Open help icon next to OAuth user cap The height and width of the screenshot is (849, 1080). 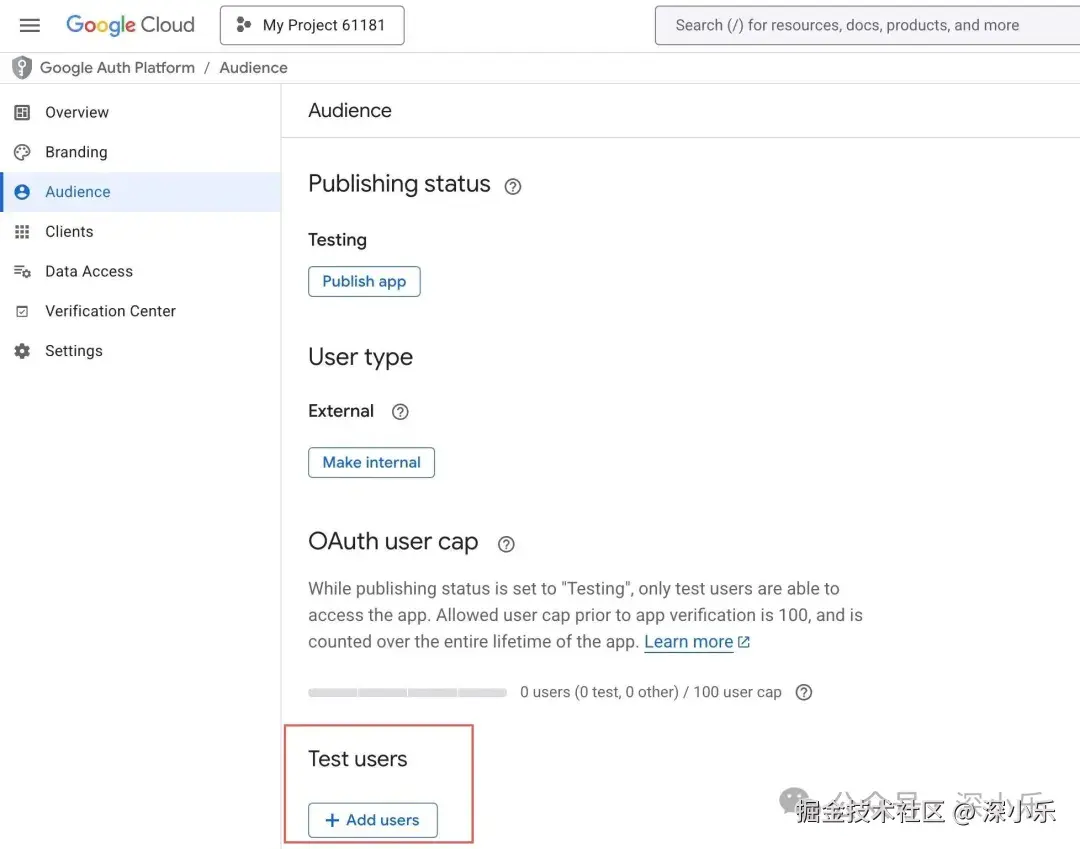[506, 544]
